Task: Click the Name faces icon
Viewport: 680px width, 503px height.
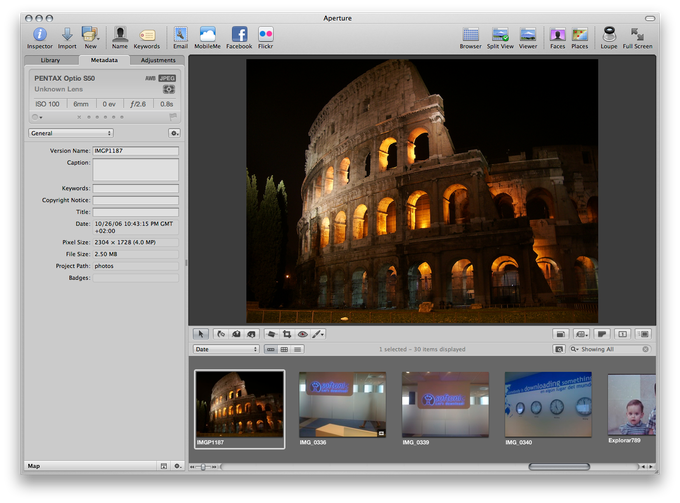Action: point(120,35)
